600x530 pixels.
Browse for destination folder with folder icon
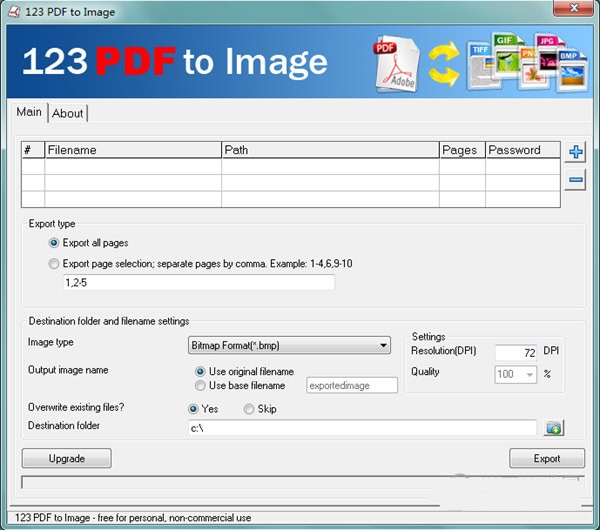(554, 428)
